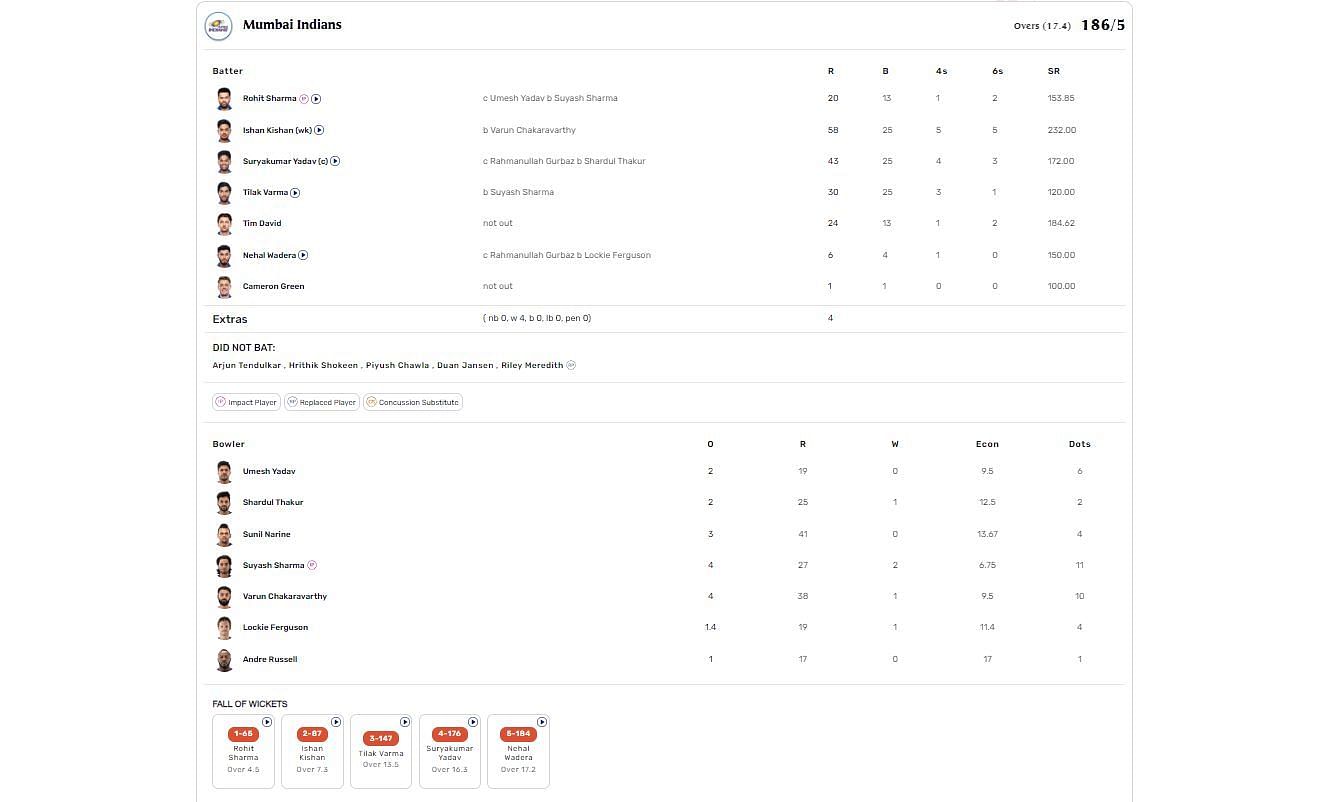Play video on 5-184 Nehal Wadera wicket card
The image size is (1341, 802).
(542, 722)
